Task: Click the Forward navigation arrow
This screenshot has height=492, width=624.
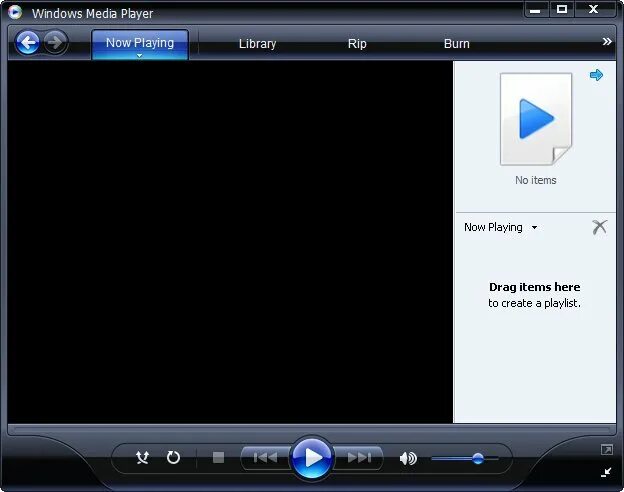Action: [55, 42]
